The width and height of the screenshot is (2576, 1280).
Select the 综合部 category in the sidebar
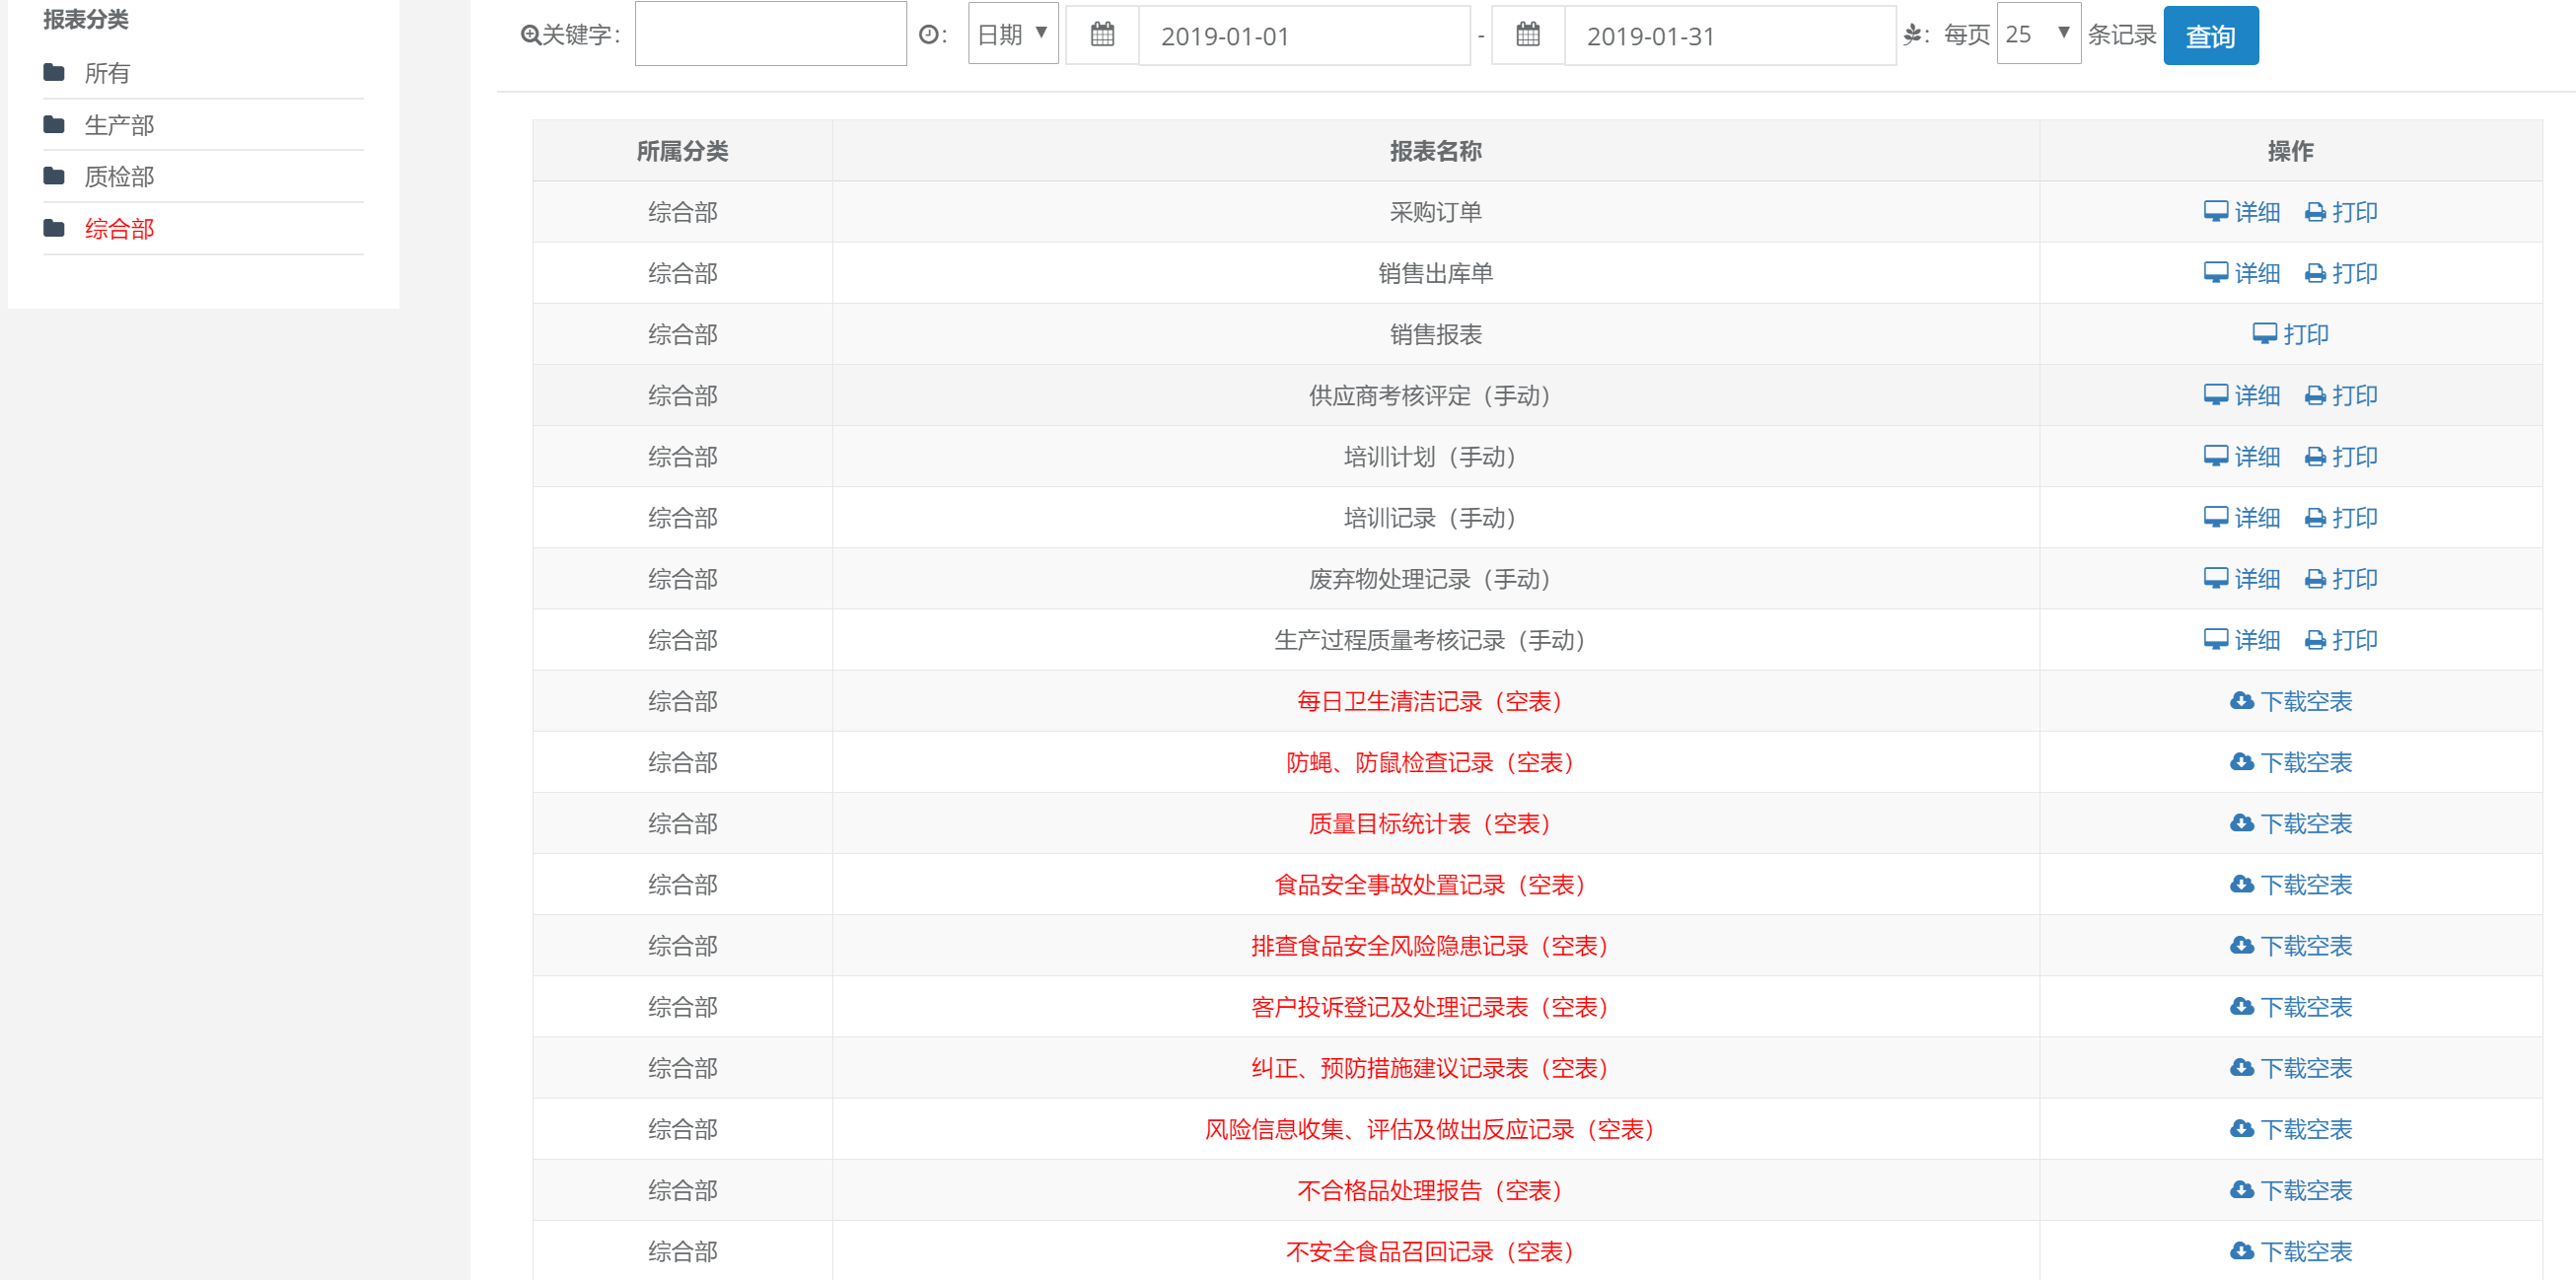(x=119, y=229)
